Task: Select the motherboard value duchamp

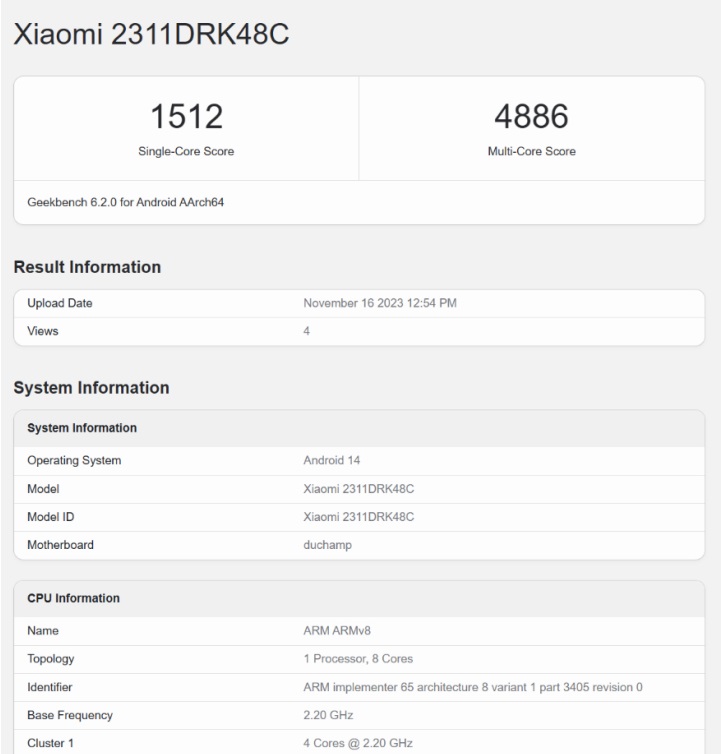Action: [x=328, y=545]
